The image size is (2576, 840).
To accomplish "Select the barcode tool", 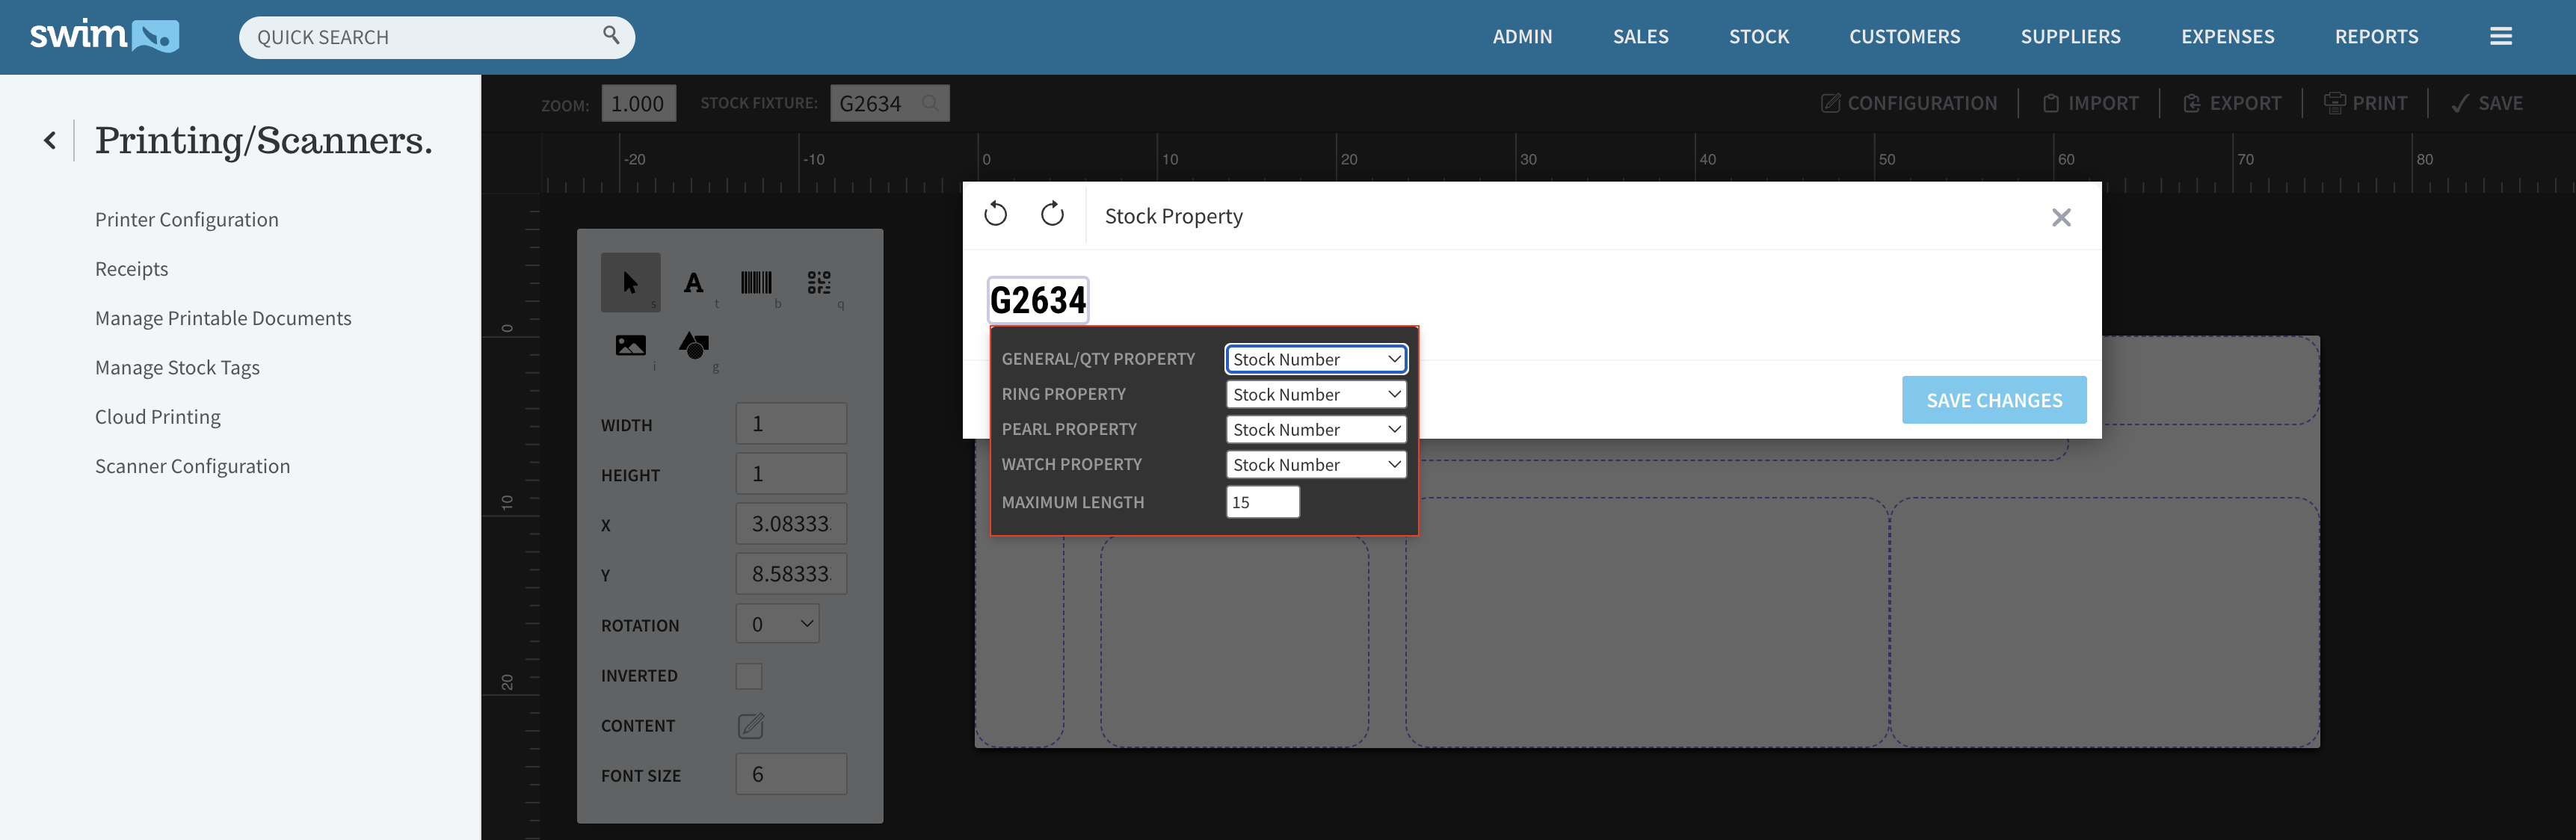I will point(756,283).
